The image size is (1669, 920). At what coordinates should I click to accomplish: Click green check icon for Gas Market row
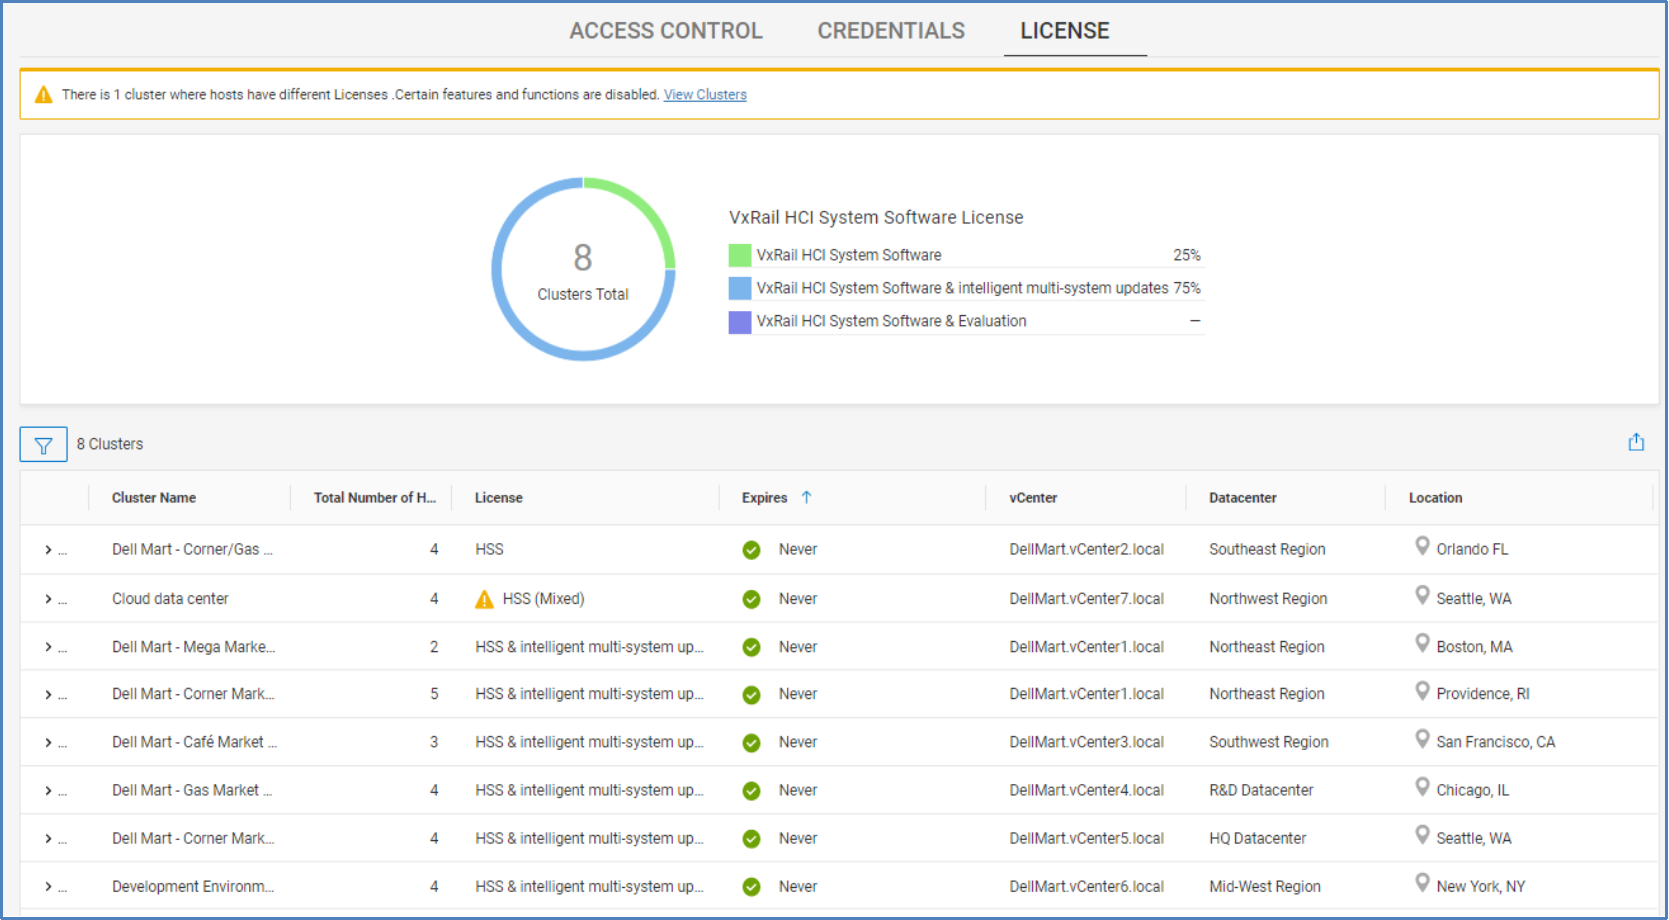pyautogui.click(x=751, y=791)
